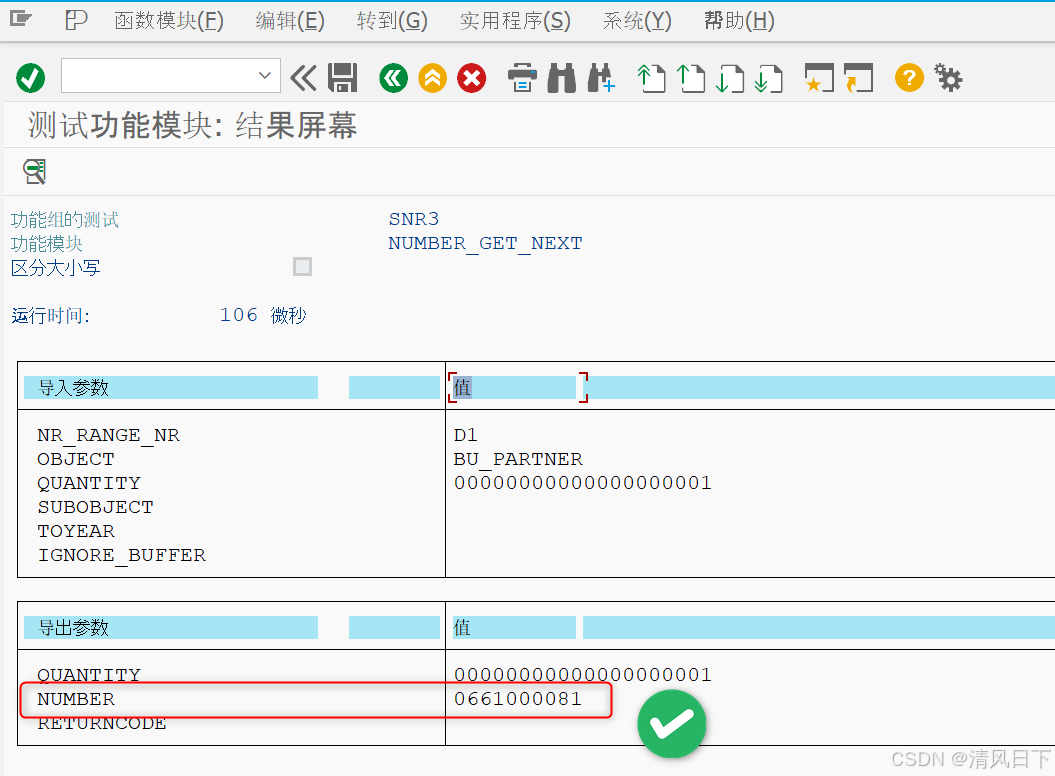Screen dimensions: 1055x776
Task: Click the NR_RANGE_NR import parameter
Action: coord(108,435)
